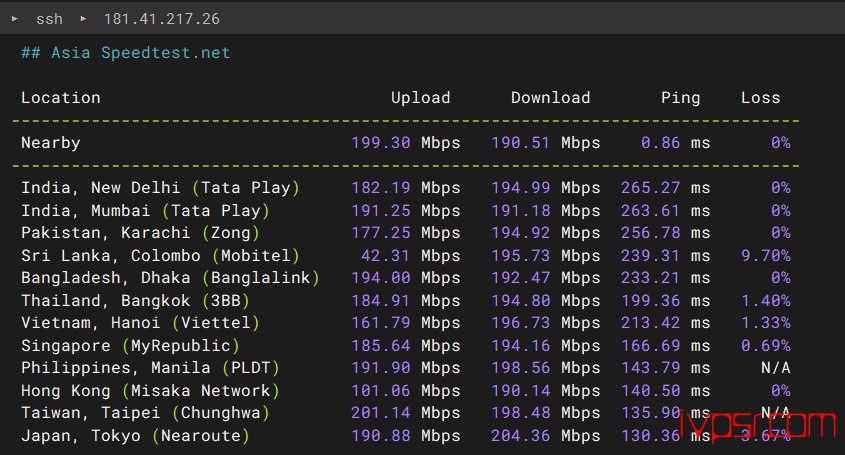Screen dimensions: 845x455
Task: Select Singapore loss value 0.69%
Action: pyautogui.click(x=766, y=346)
